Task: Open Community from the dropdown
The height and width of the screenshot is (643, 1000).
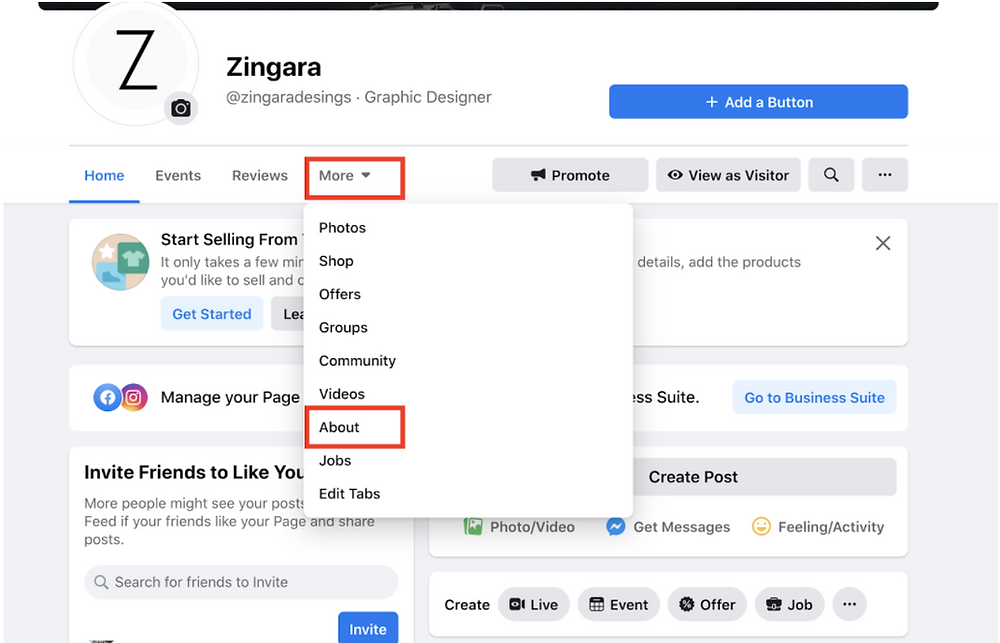Action: pyautogui.click(x=469, y=360)
